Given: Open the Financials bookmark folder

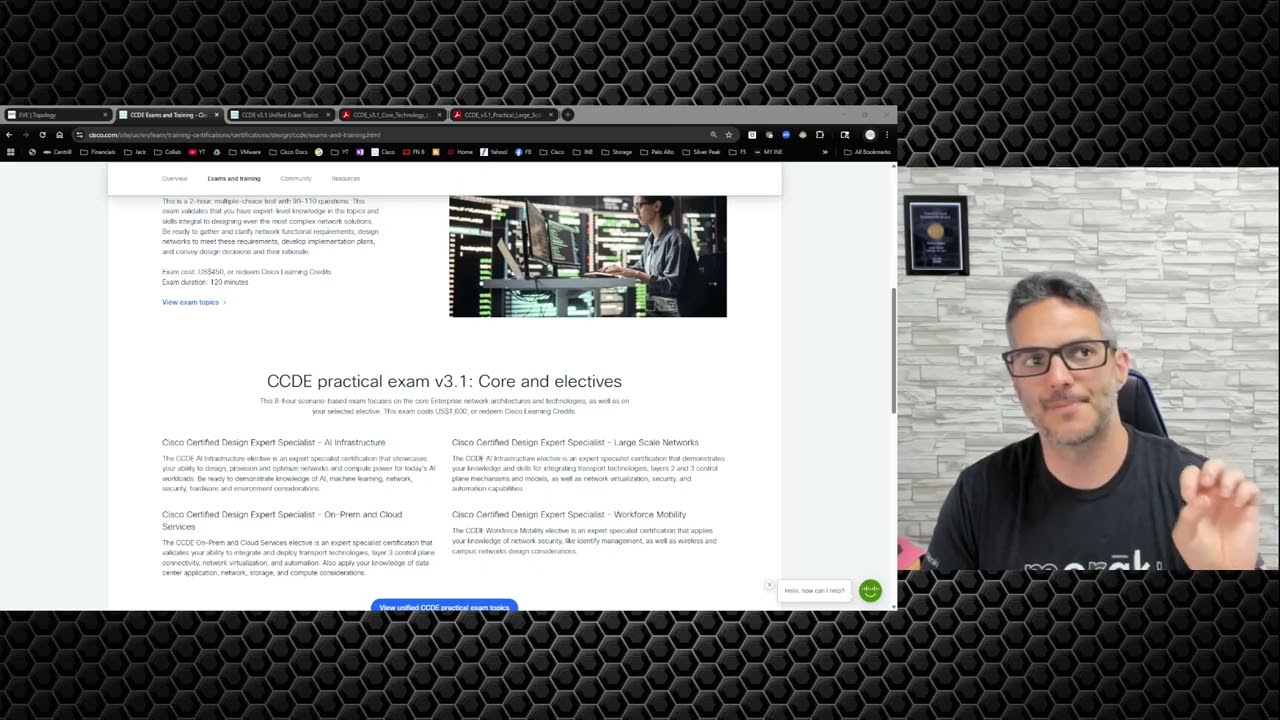Looking at the screenshot, I should point(98,152).
